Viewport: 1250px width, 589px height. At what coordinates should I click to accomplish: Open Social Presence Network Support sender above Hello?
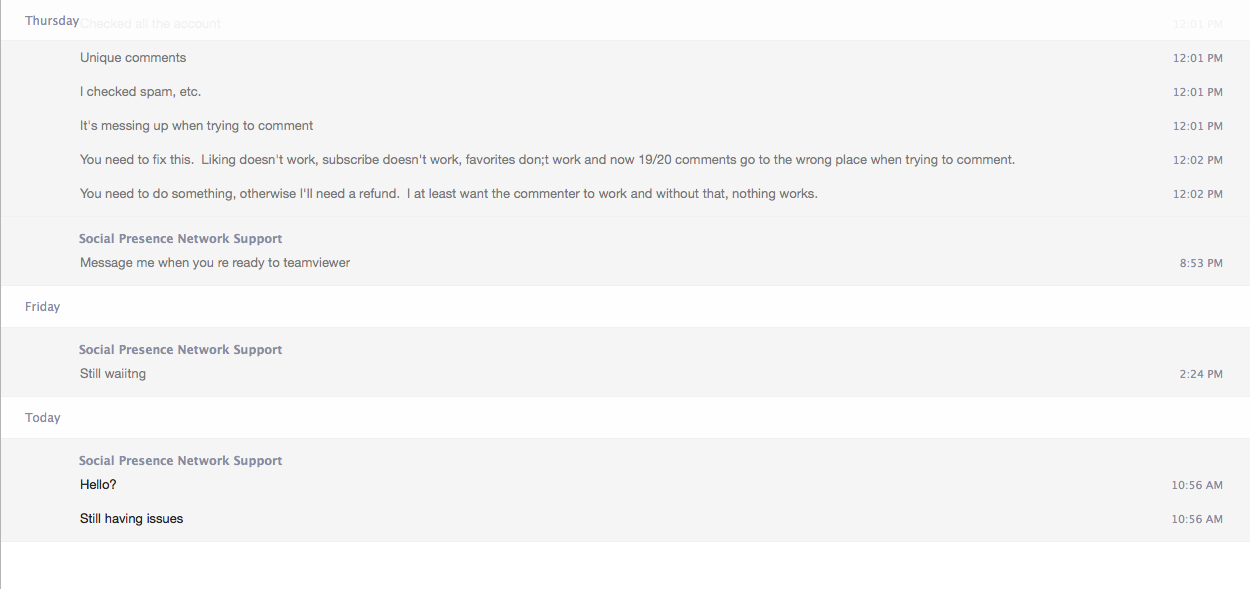pyautogui.click(x=180, y=461)
